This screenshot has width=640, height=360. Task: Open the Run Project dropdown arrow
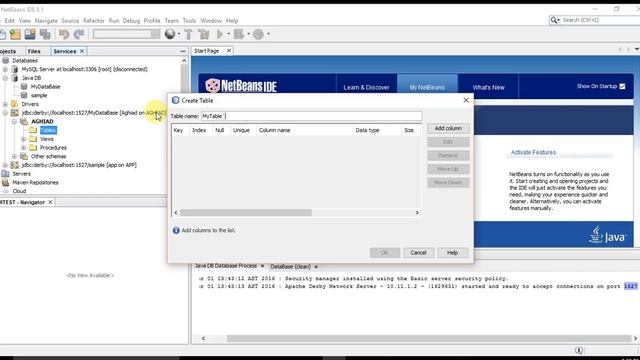(x=229, y=34)
